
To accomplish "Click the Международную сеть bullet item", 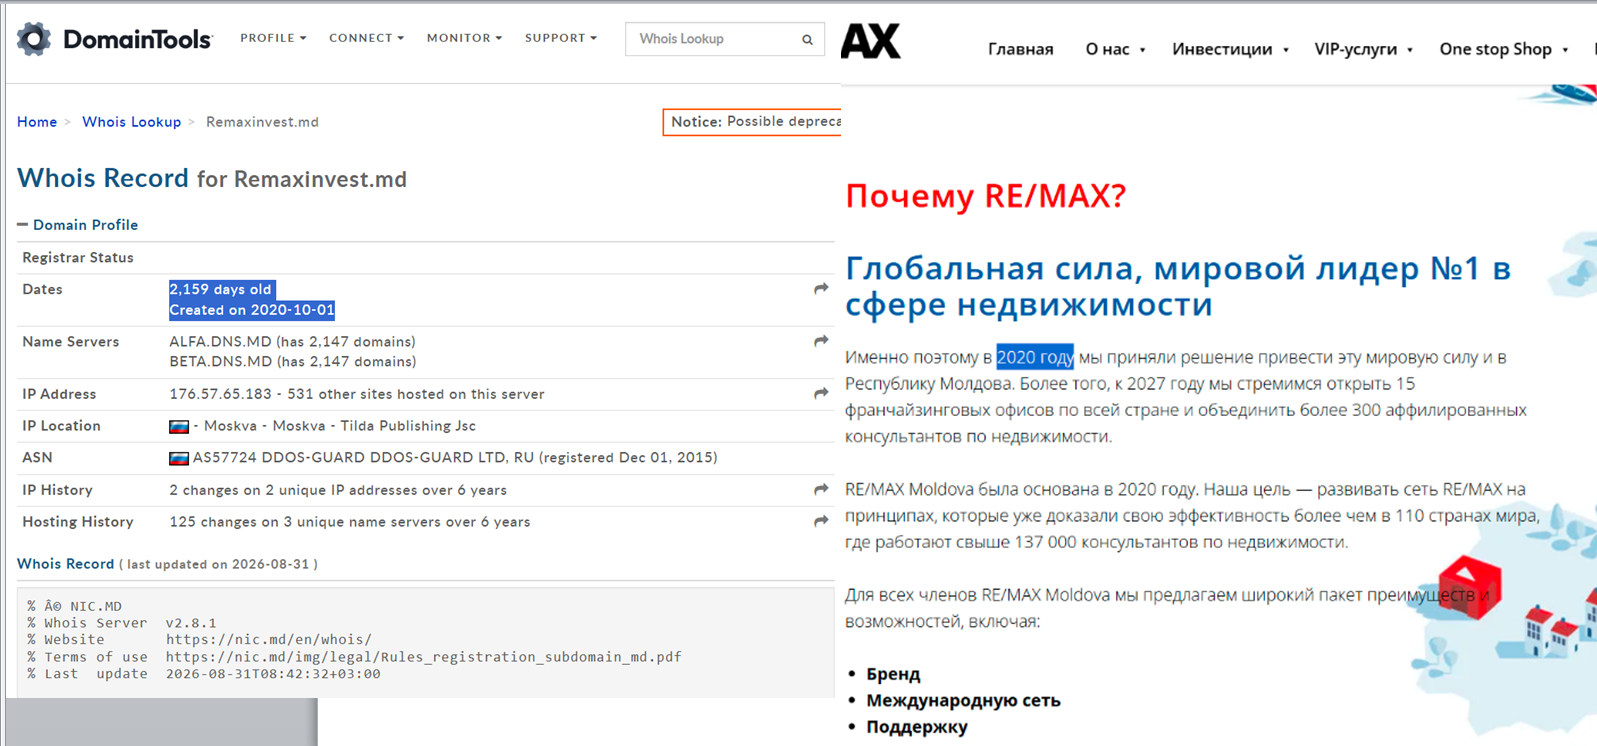I will point(963,701).
